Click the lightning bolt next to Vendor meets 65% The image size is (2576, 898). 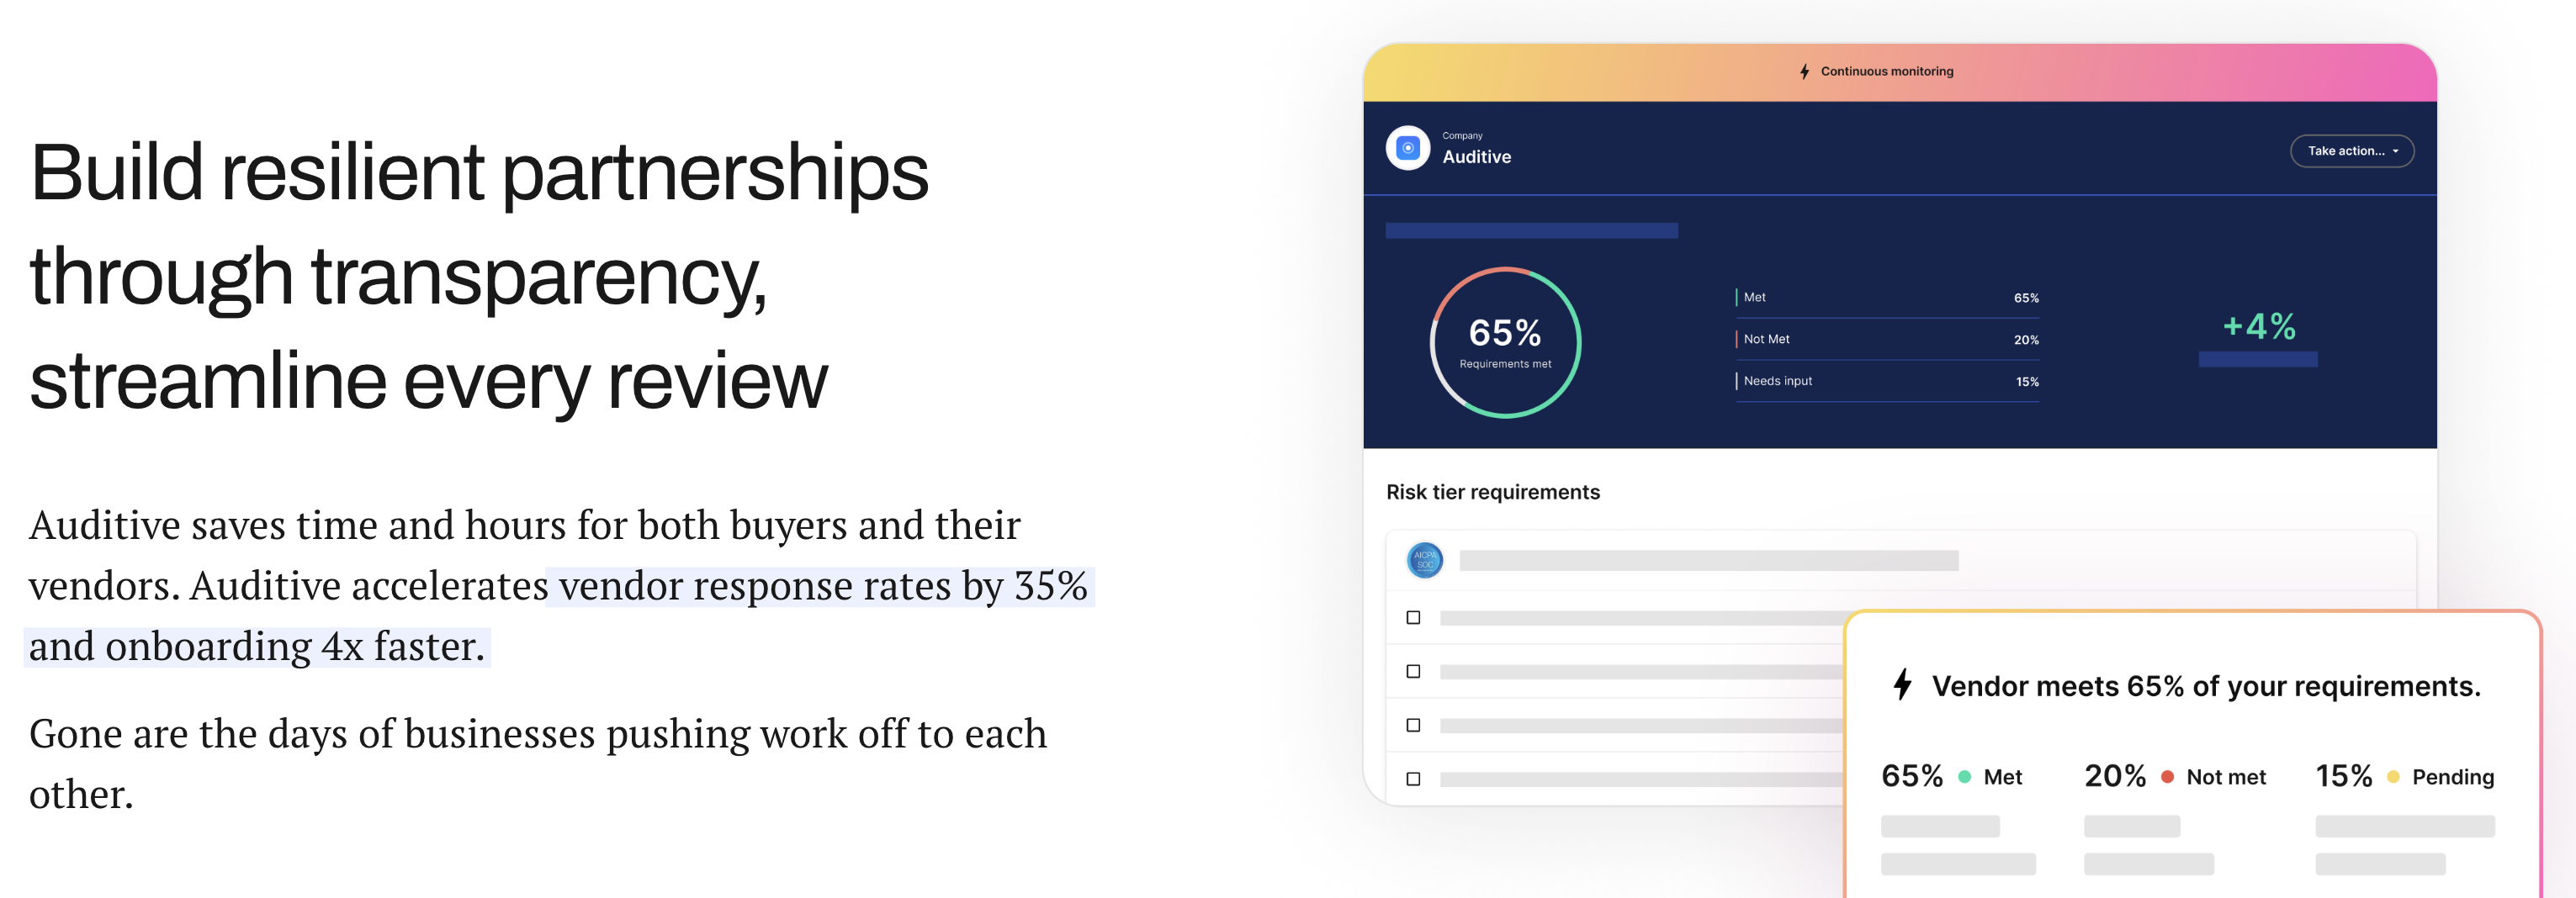pos(1902,685)
